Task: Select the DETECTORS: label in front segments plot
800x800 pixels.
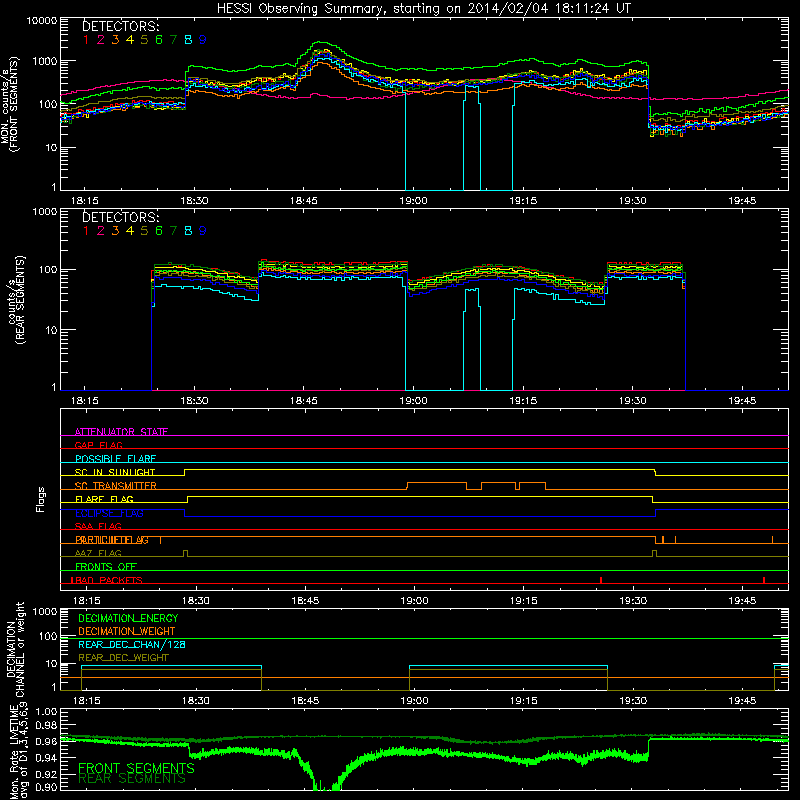Action: point(121,26)
